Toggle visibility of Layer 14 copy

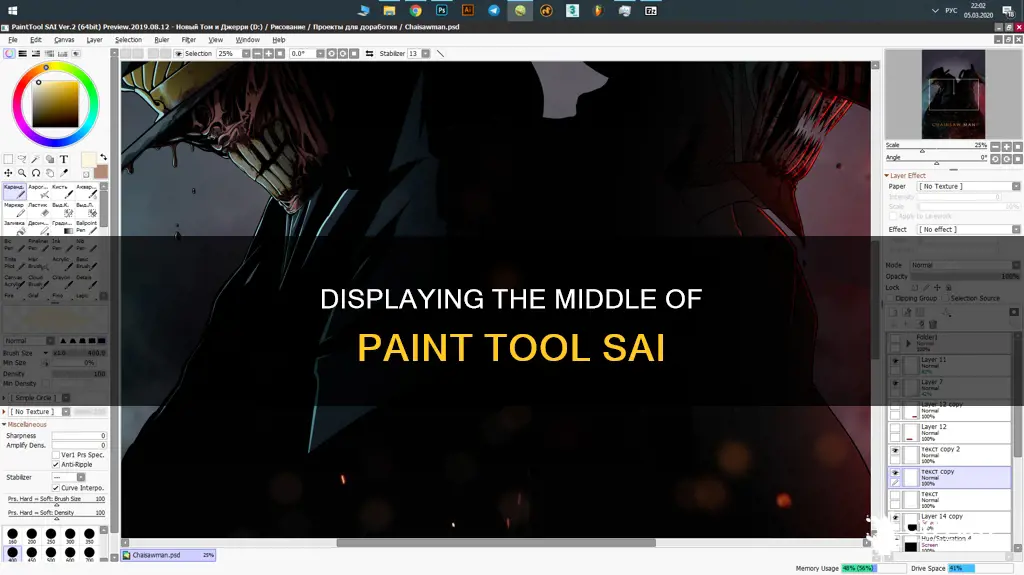tap(895, 518)
